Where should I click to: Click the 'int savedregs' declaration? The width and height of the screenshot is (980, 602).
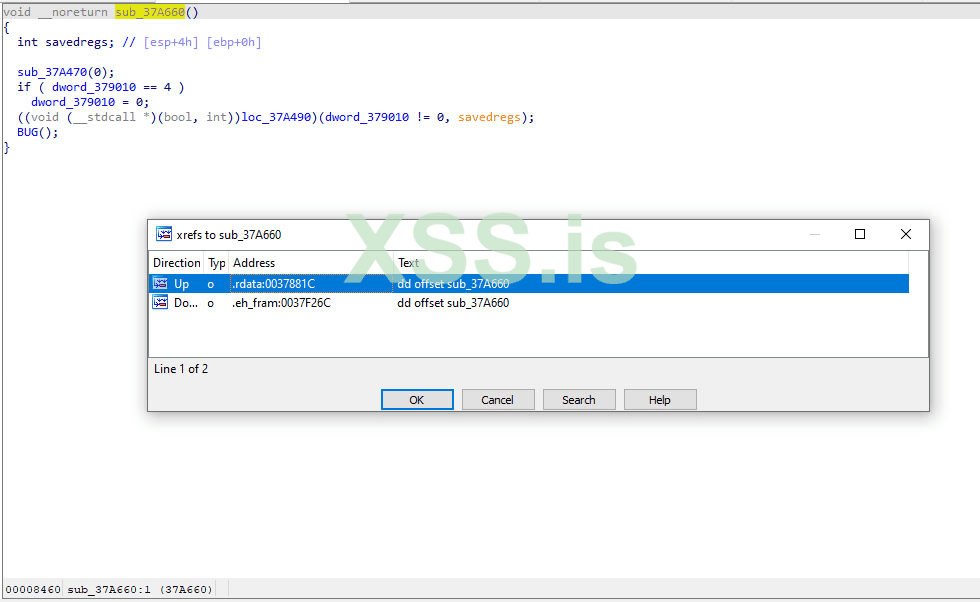(x=66, y=42)
